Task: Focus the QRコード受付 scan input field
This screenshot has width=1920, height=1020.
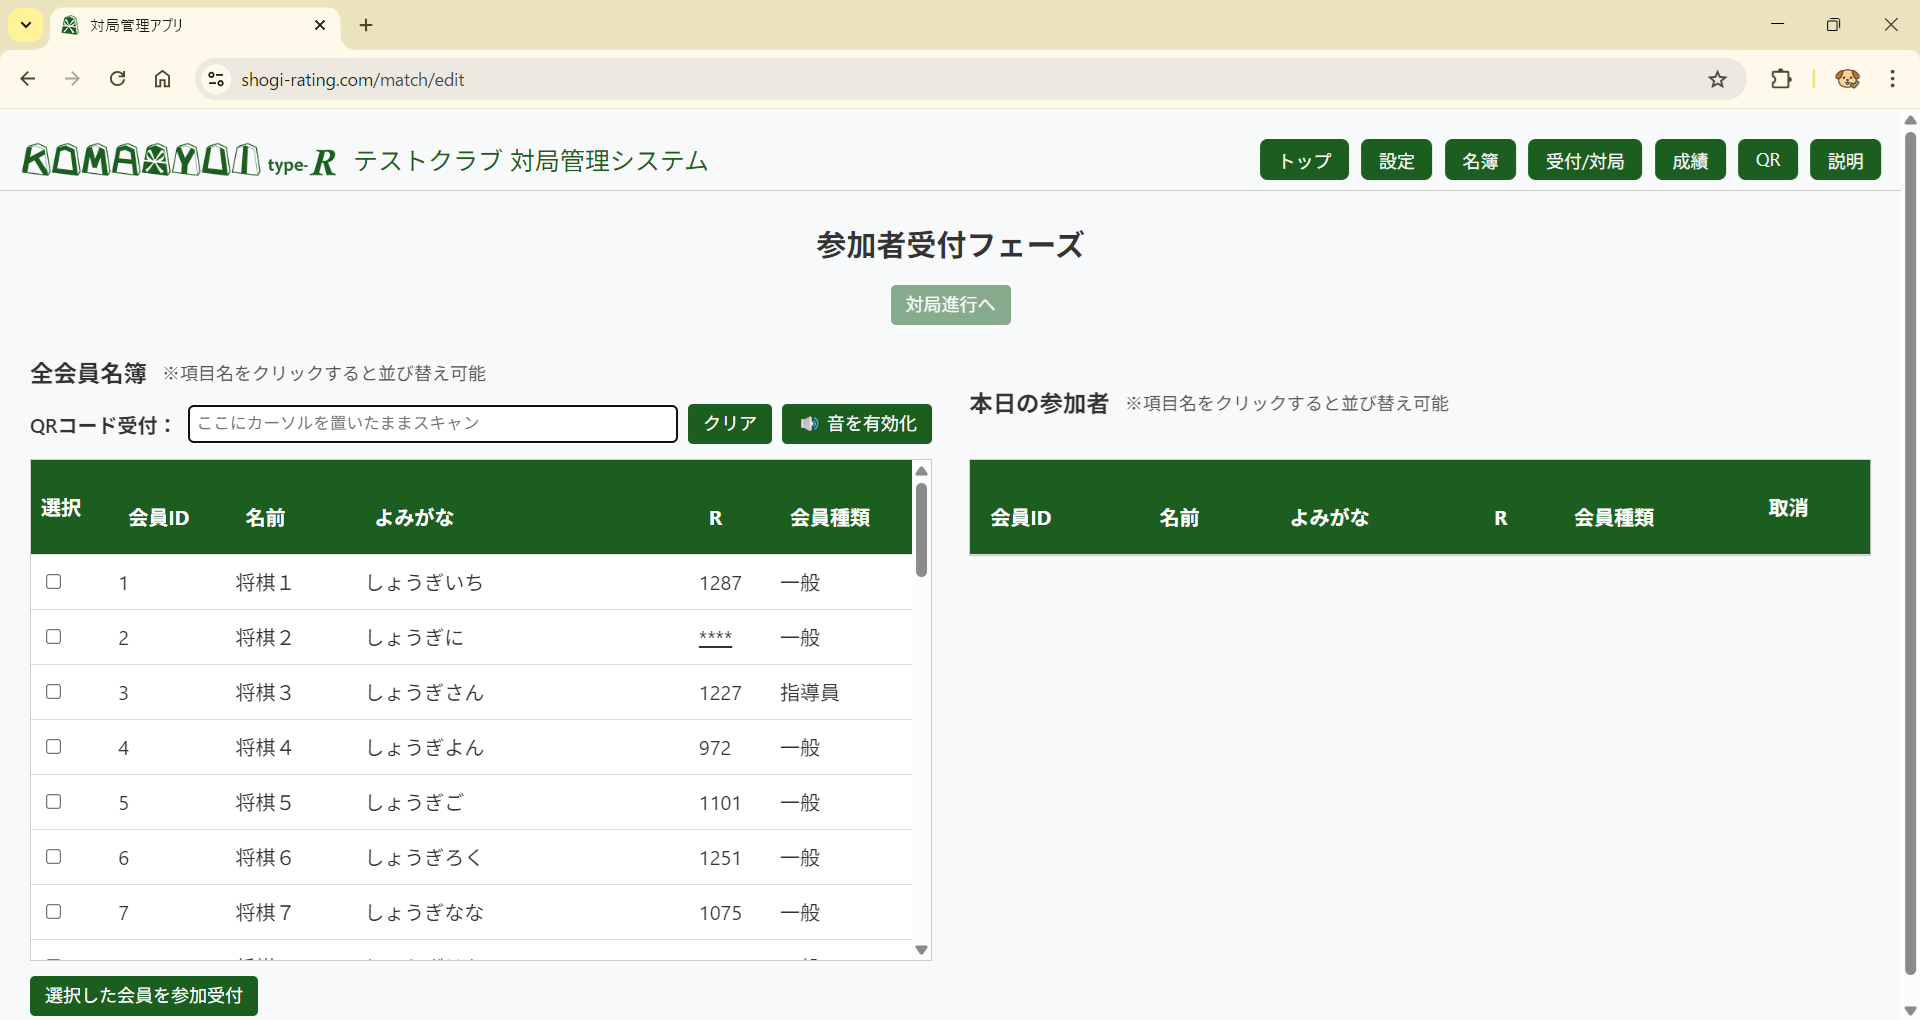Action: [432, 424]
